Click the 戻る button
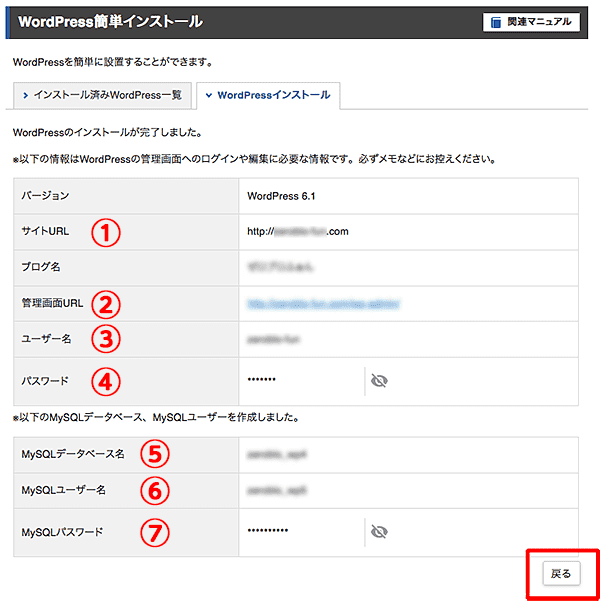 click(x=561, y=573)
